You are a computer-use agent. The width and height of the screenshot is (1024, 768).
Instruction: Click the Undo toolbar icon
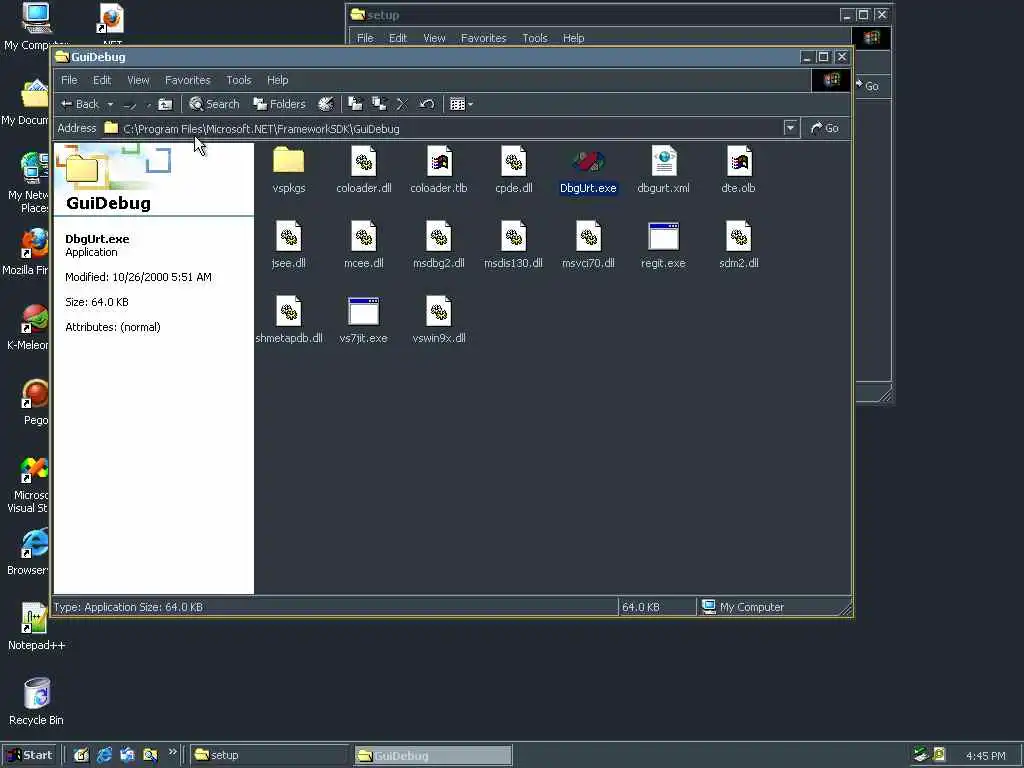pos(426,104)
